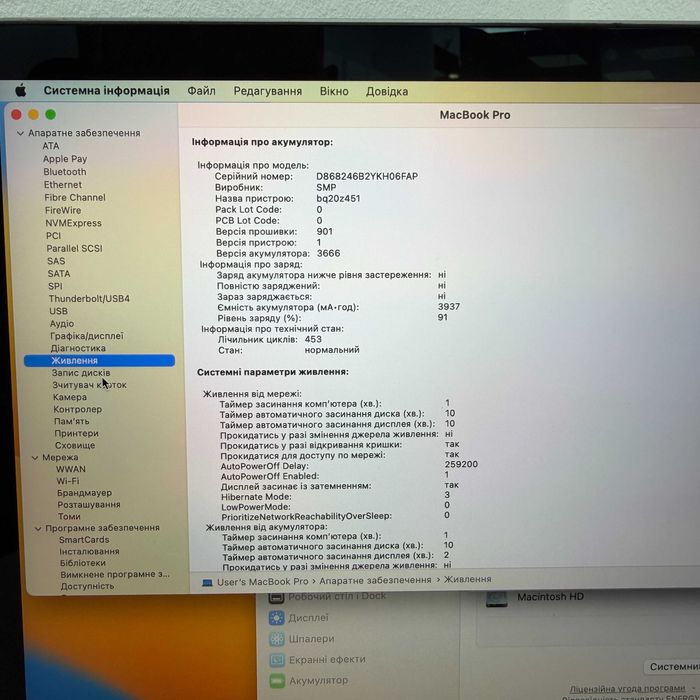Image resolution: width=700 pixels, height=700 pixels.
Task: Select Графіка/дисплеї in the sidebar
Action: pyautogui.click(x=87, y=336)
